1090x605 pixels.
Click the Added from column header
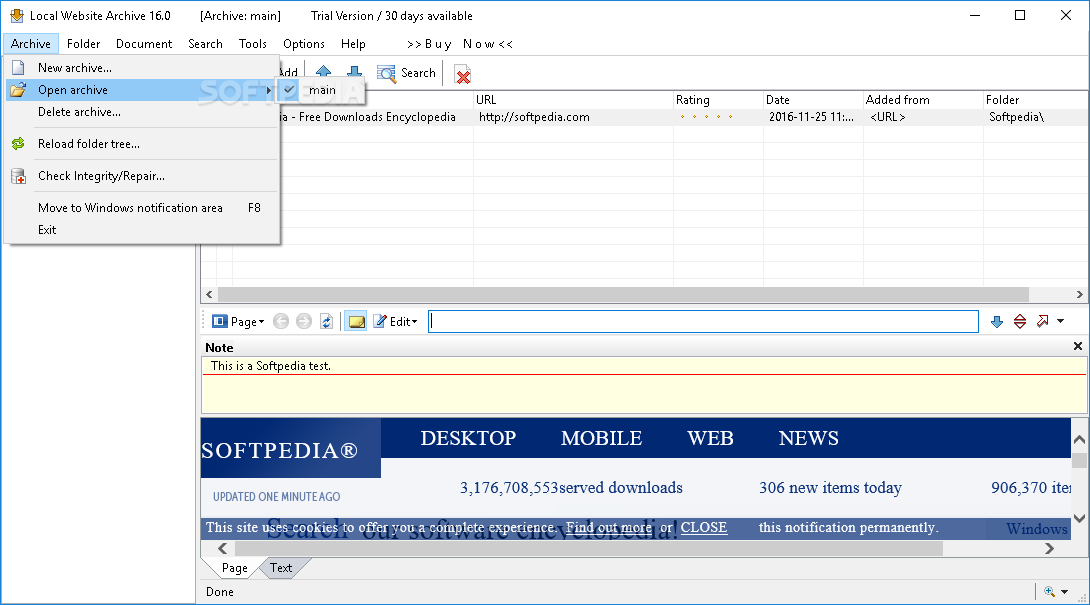922,100
